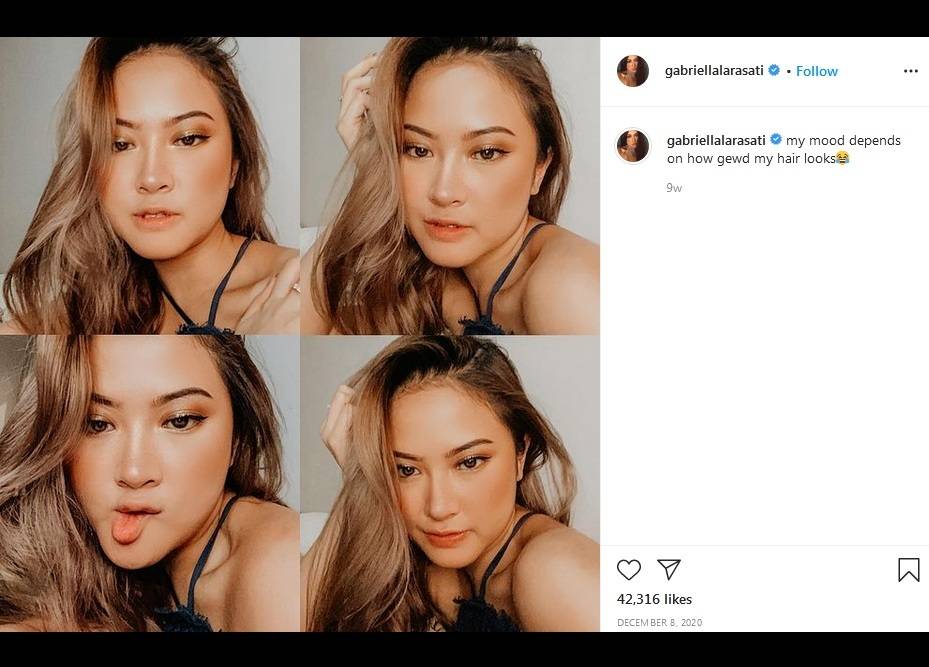Select the top-left selfie photo

(x=150, y=185)
